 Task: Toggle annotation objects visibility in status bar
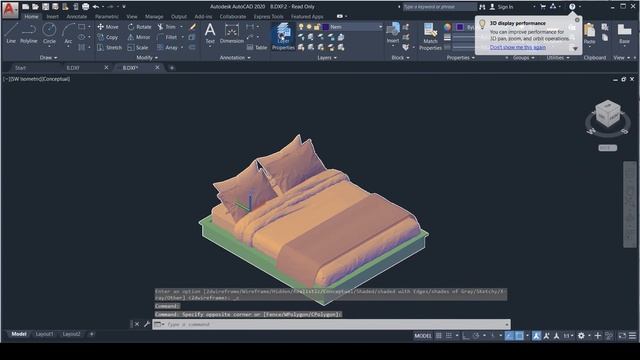coord(536,336)
